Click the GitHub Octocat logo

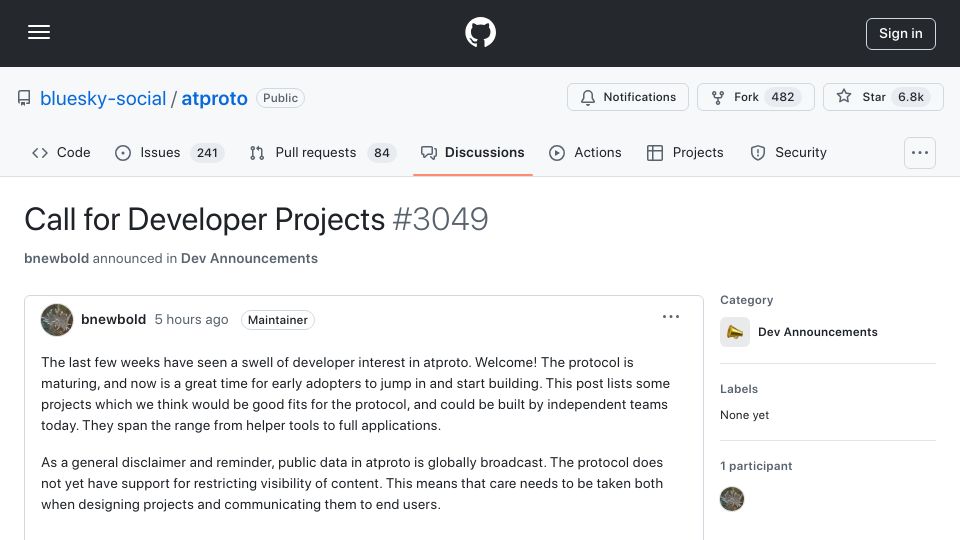coord(480,32)
